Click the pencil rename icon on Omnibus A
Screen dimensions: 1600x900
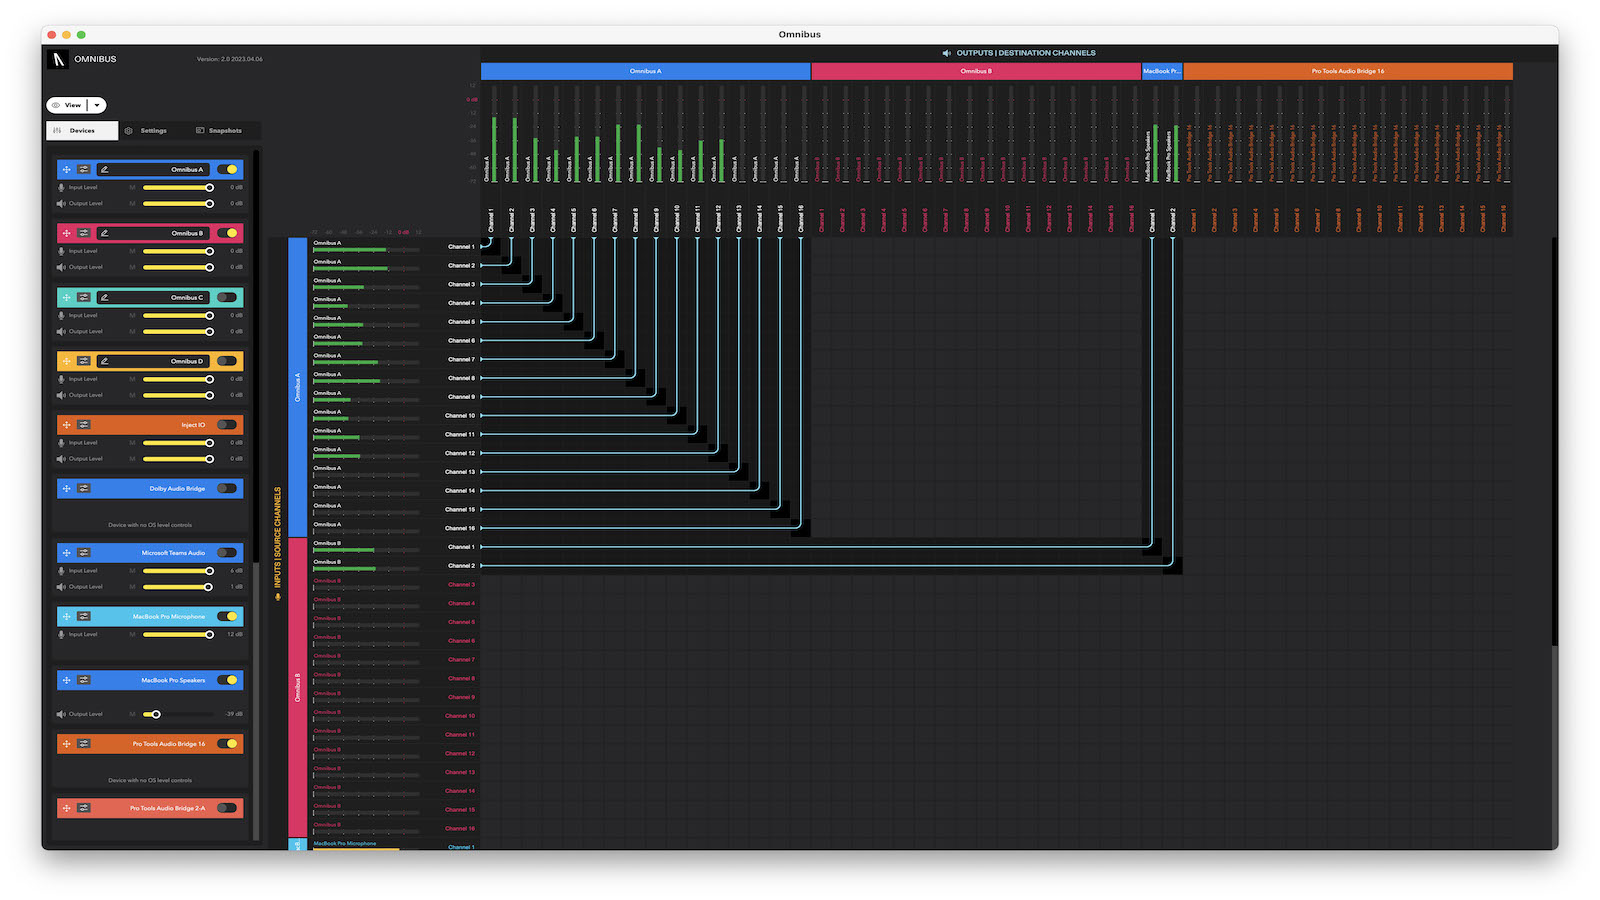pyautogui.click(x=105, y=170)
